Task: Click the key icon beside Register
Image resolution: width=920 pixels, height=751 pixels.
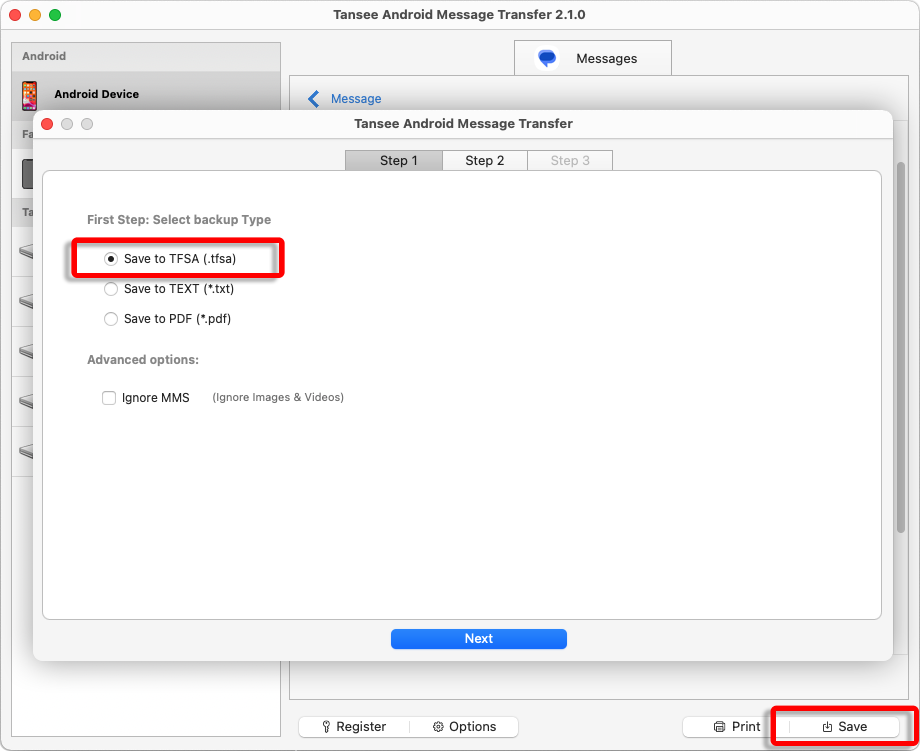Action: click(326, 727)
